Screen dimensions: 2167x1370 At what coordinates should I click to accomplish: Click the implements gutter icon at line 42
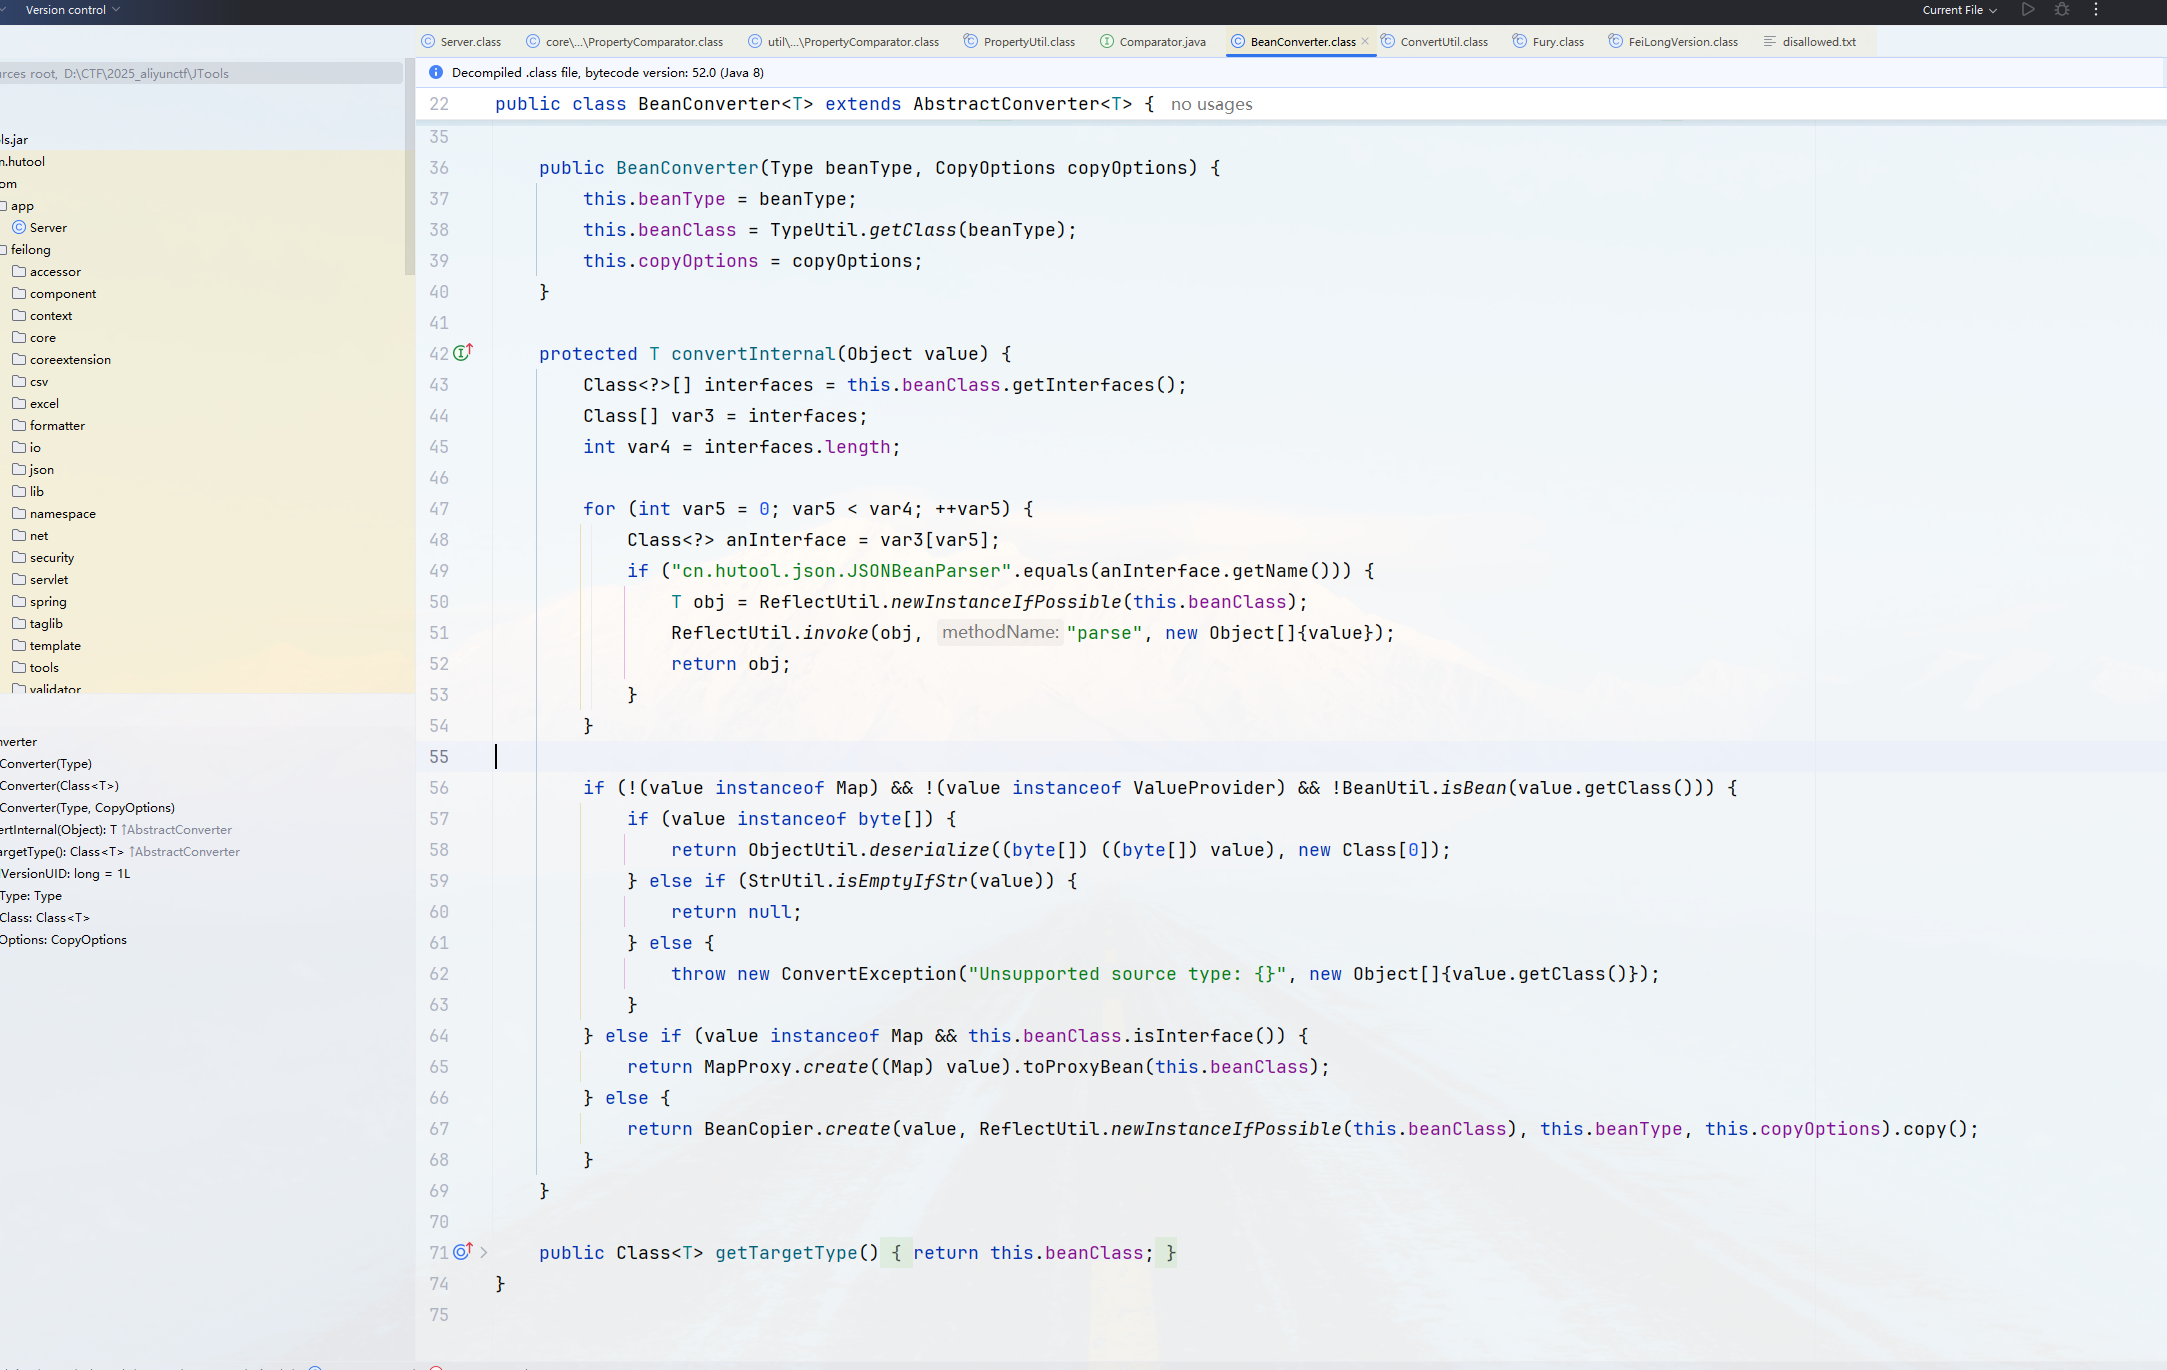[463, 352]
